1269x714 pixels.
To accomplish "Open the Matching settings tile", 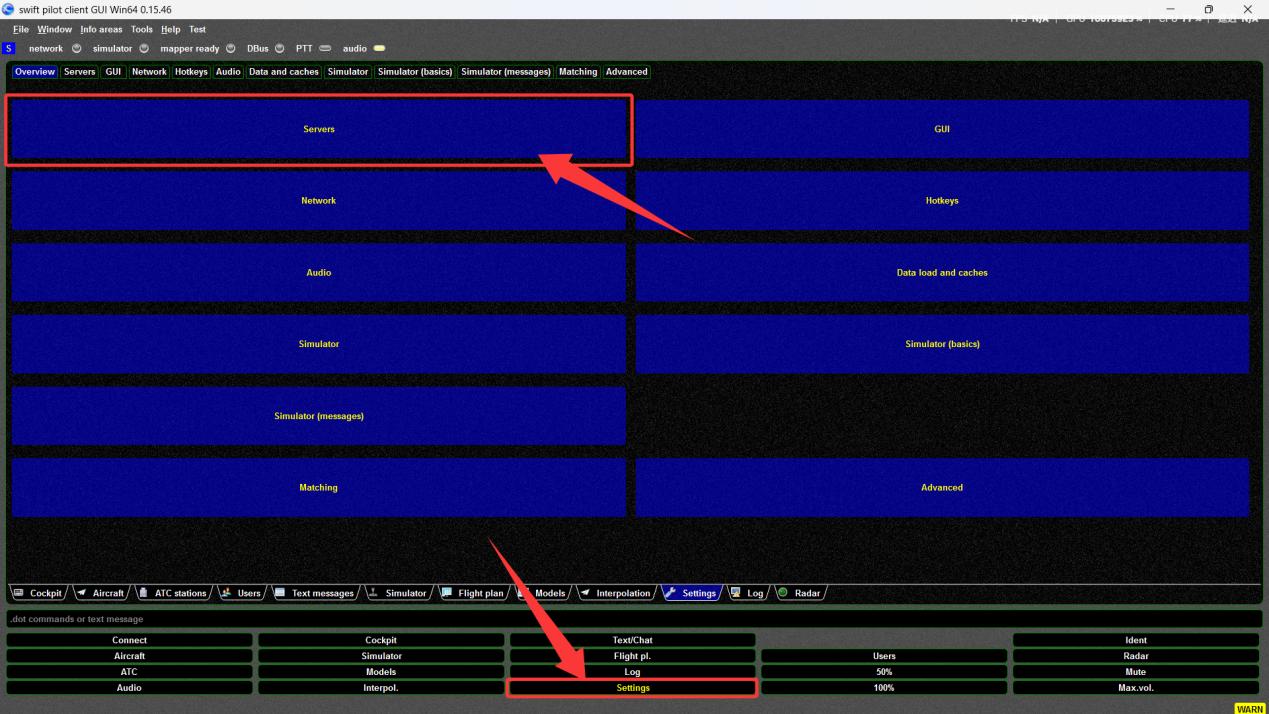I will point(319,488).
